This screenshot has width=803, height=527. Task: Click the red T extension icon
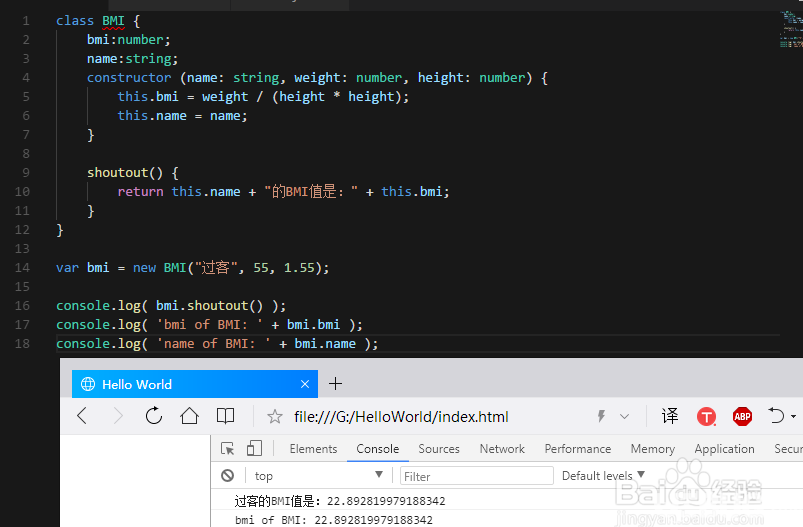pos(706,416)
